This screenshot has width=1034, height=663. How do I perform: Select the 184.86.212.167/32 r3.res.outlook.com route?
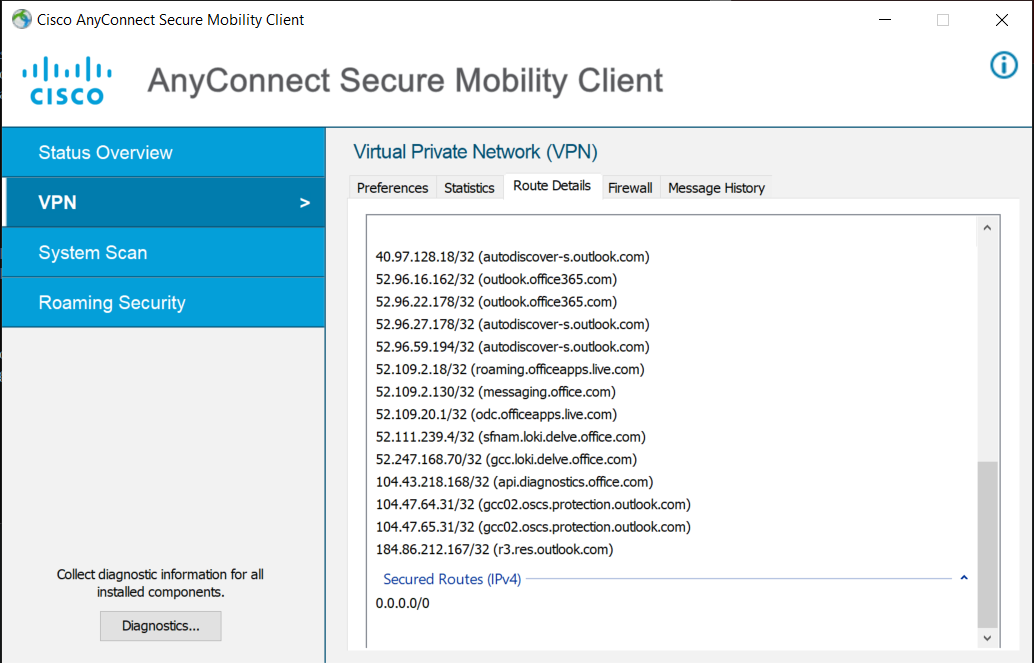pos(495,549)
